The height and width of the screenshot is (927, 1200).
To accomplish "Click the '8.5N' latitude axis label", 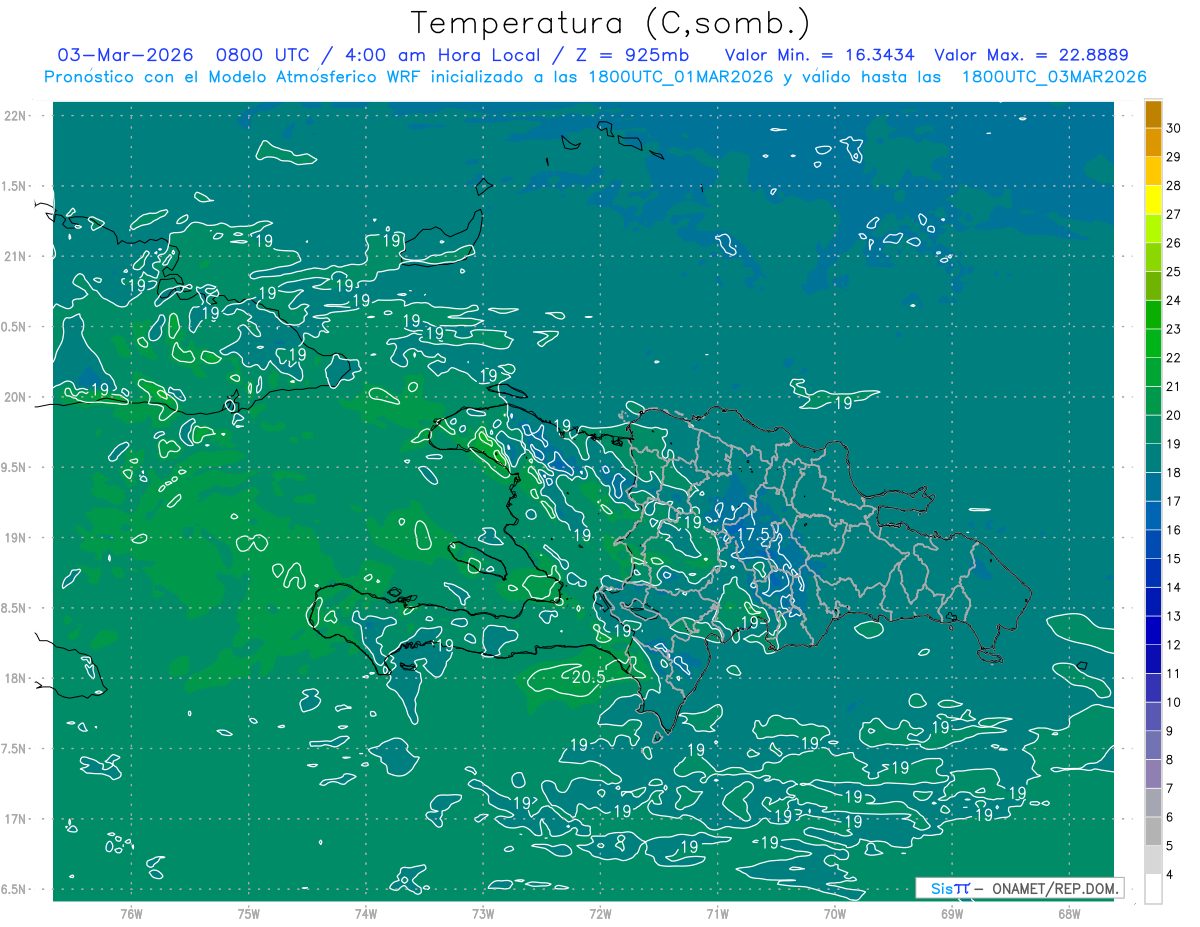I will tap(15, 608).
